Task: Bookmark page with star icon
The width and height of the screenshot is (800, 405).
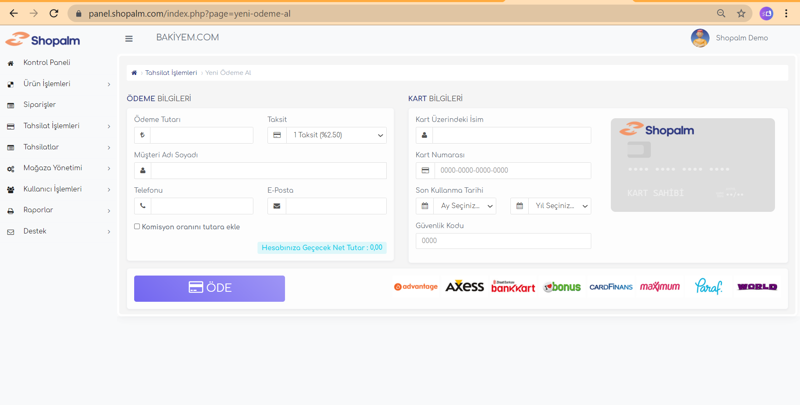Action: pos(741,14)
